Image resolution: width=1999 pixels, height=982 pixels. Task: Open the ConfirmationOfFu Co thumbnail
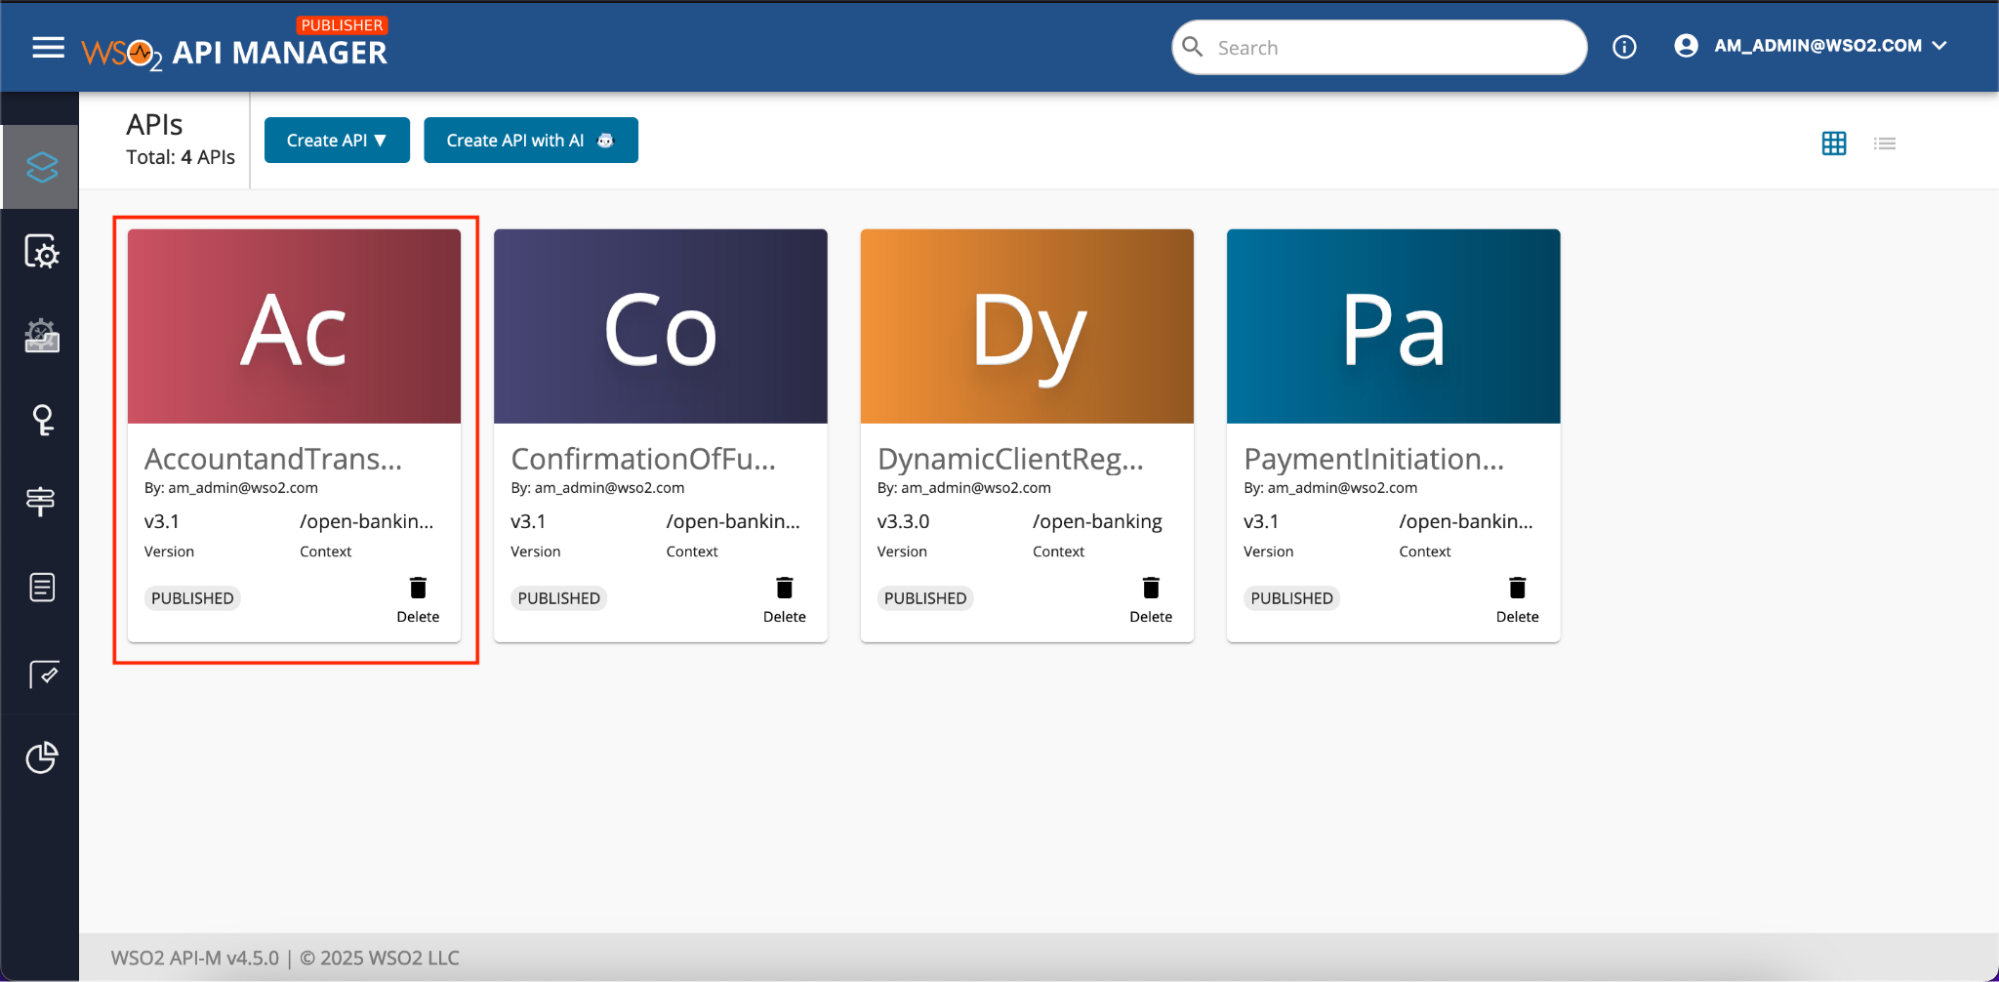pos(660,326)
